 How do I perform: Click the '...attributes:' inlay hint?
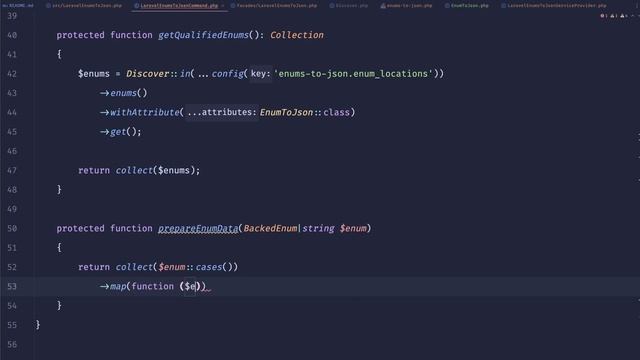[x=222, y=112]
